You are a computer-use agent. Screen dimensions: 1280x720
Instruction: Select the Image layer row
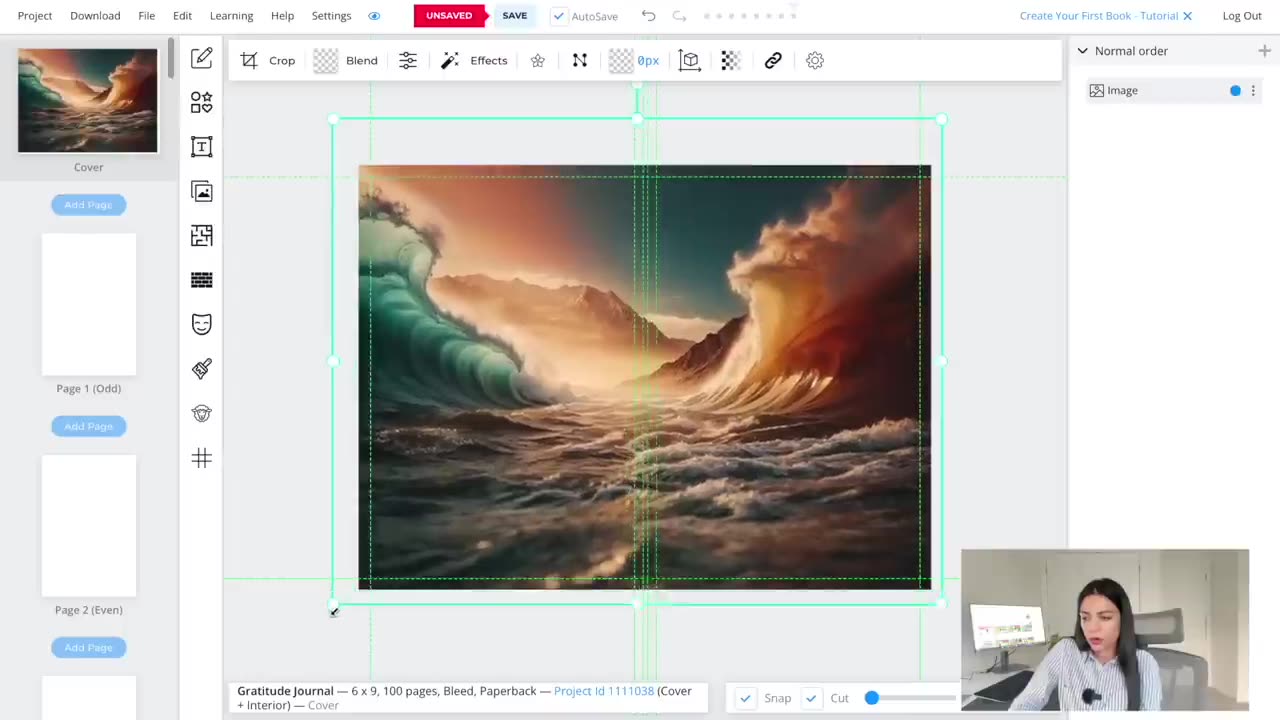point(1173,90)
